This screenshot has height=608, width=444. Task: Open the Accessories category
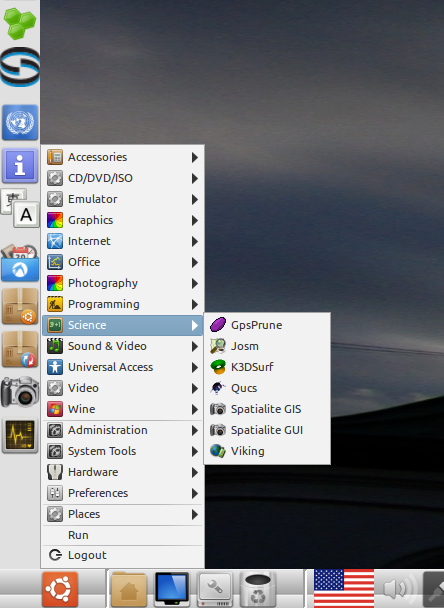(123, 157)
